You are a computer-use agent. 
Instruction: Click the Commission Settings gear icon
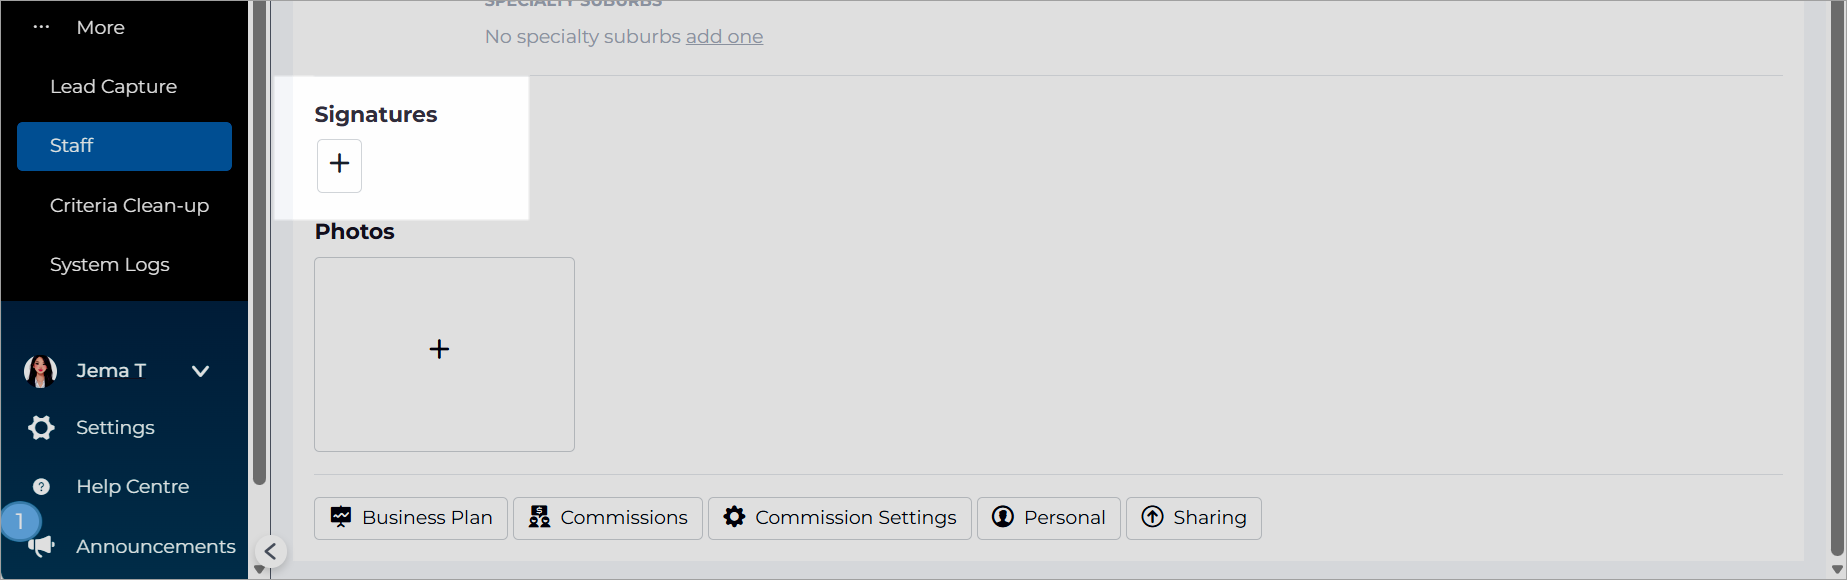click(734, 517)
